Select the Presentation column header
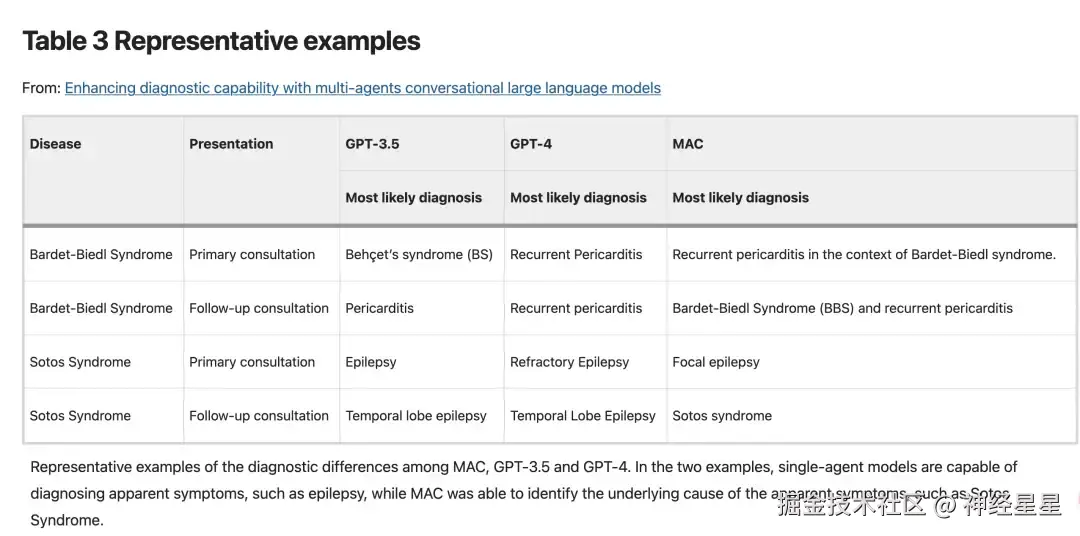Image resolution: width=1080 pixels, height=536 pixels. coord(231,144)
